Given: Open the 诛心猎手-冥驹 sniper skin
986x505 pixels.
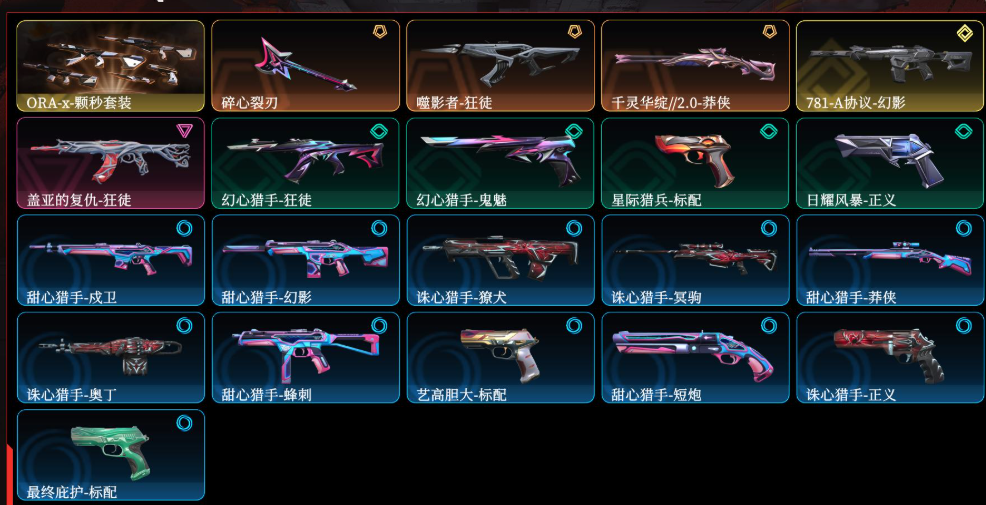Looking at the screenshot, I should 695,260.
